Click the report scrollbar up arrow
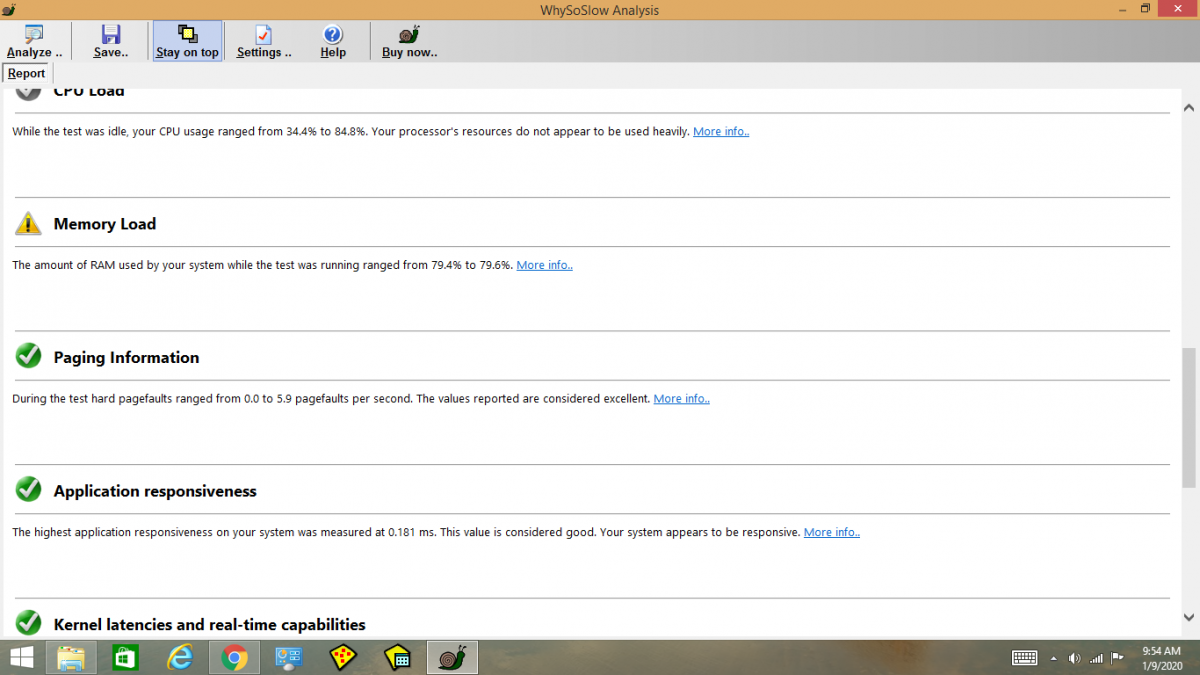Viewport: 1200px width, 675px height. (1189, 107)
